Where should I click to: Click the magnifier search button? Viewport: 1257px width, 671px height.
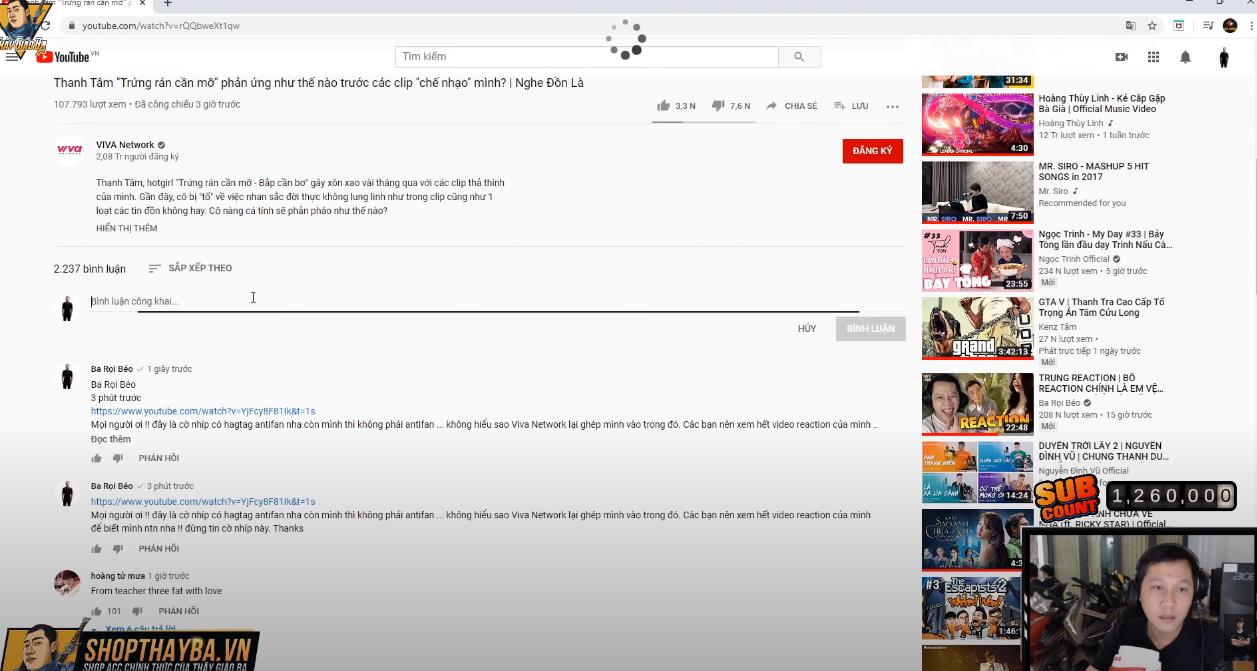(x=799, y=57)
